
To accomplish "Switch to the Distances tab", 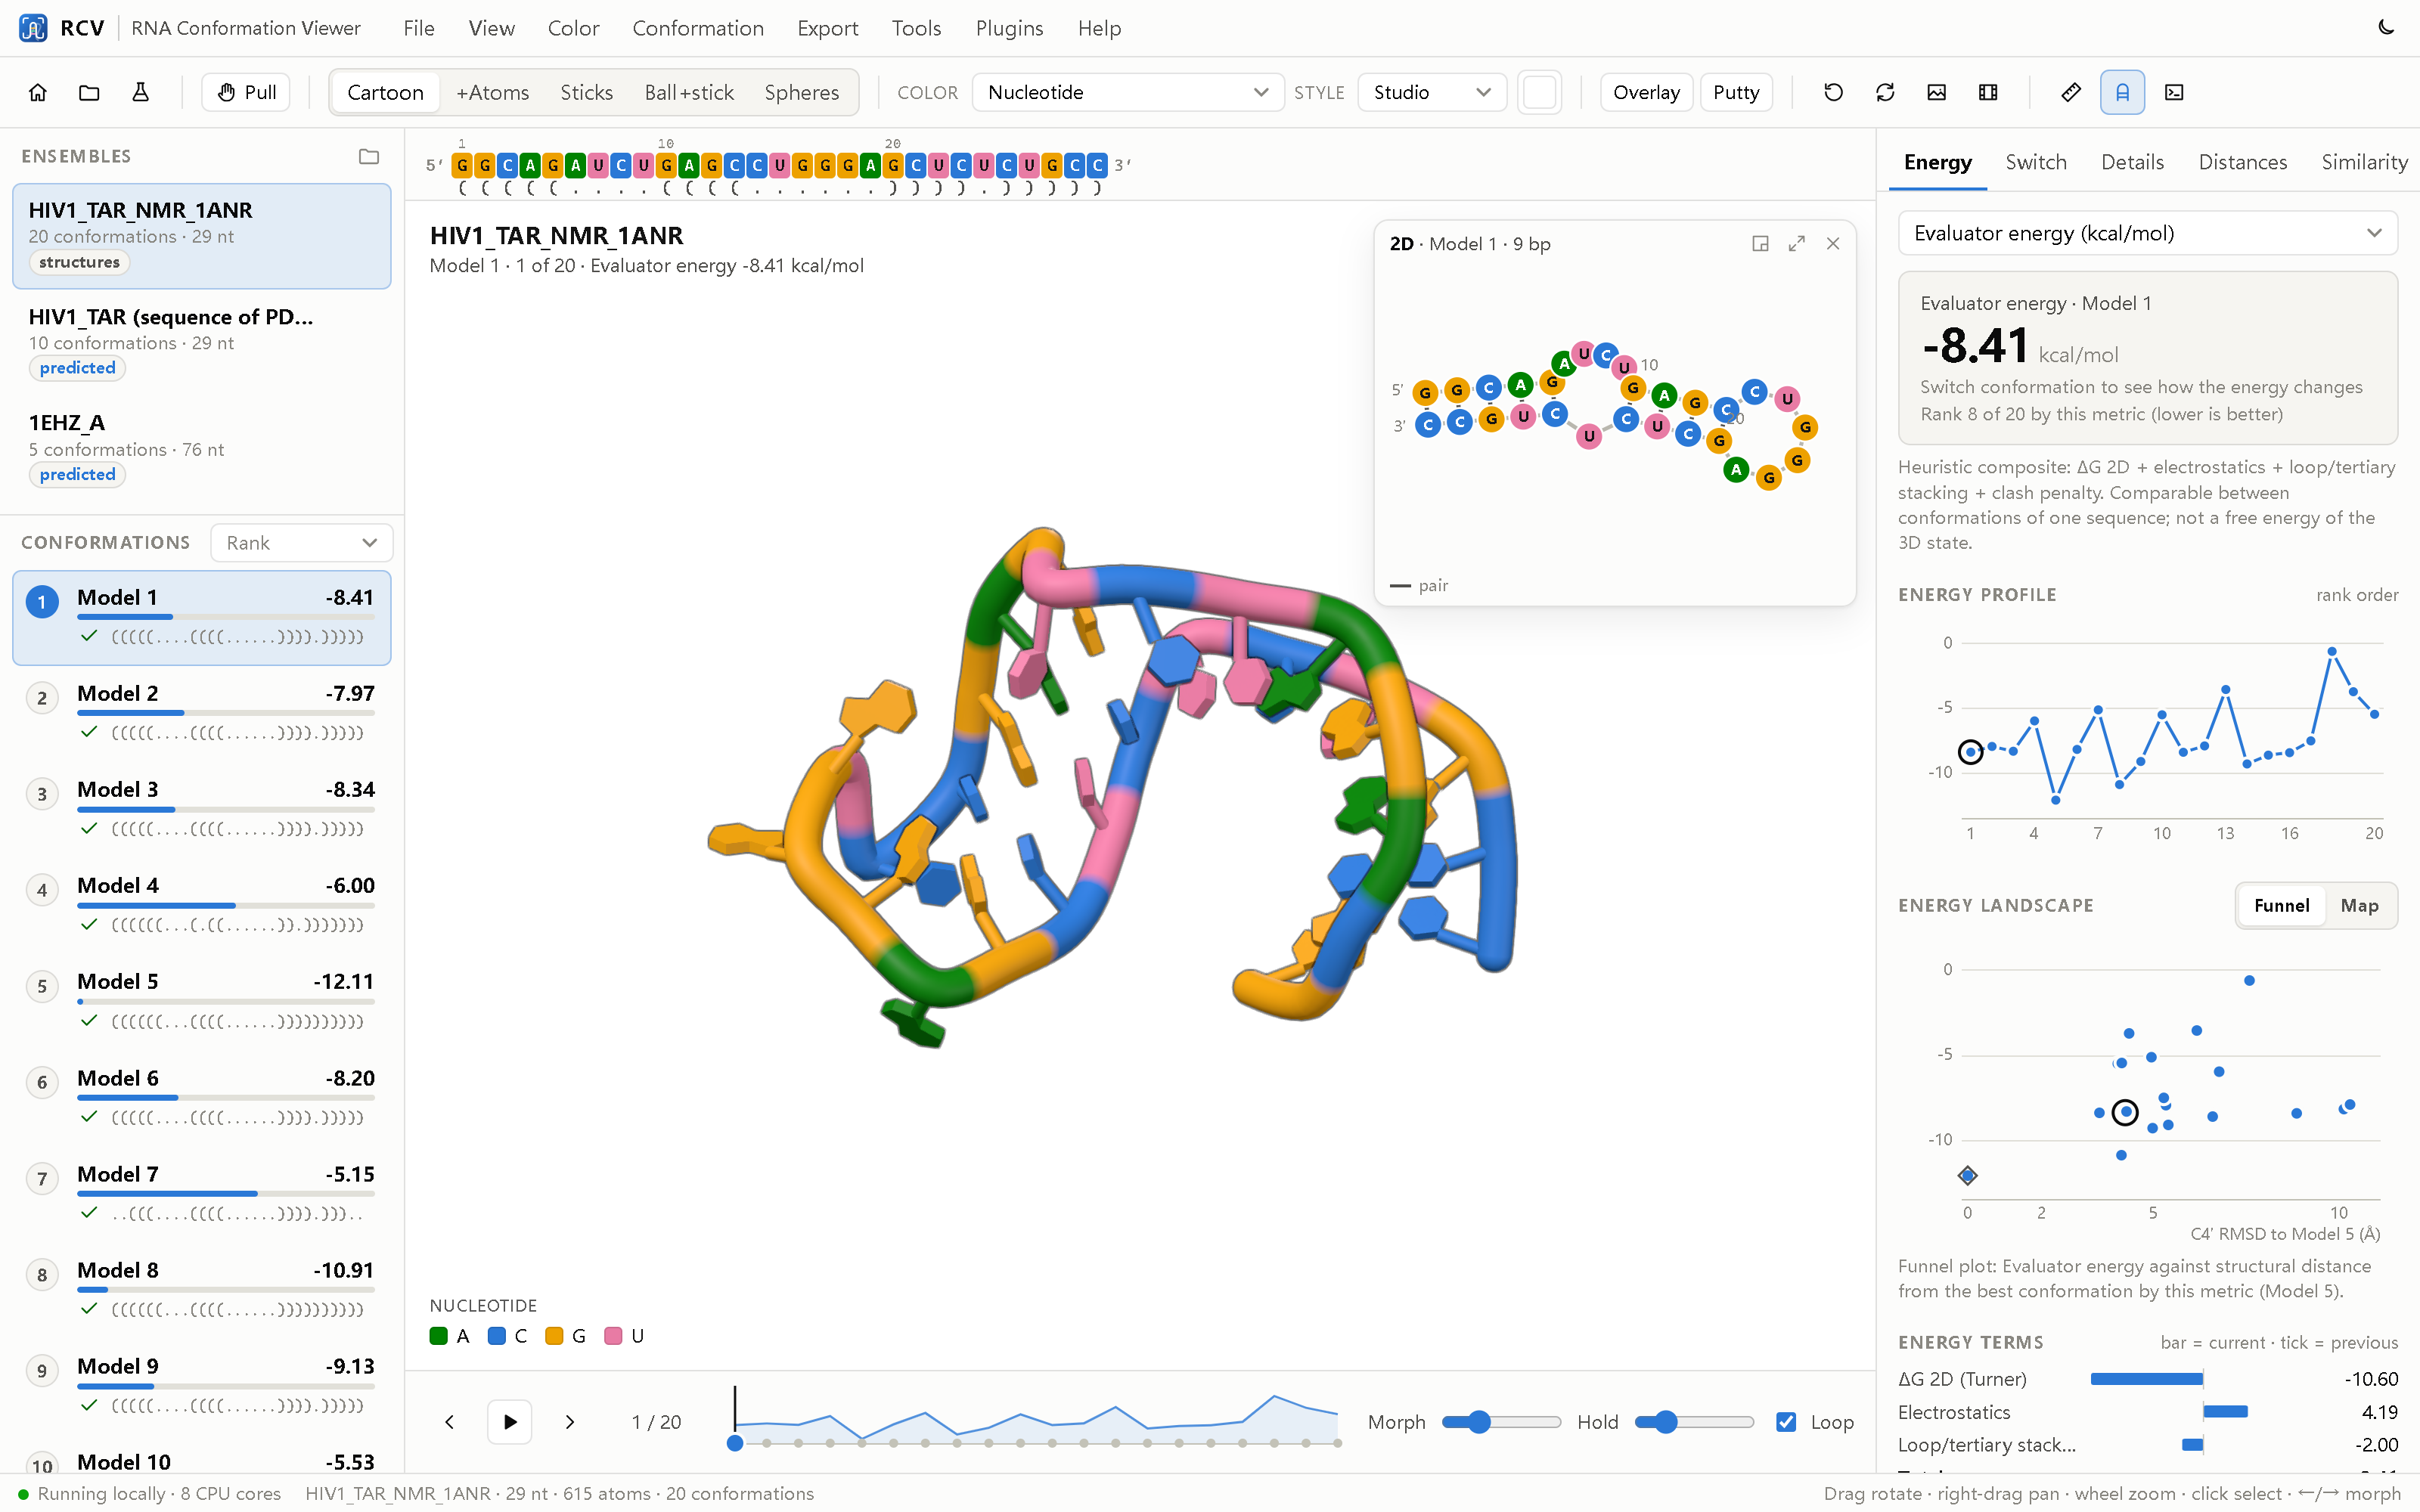I will click(x=2242, y=162).
